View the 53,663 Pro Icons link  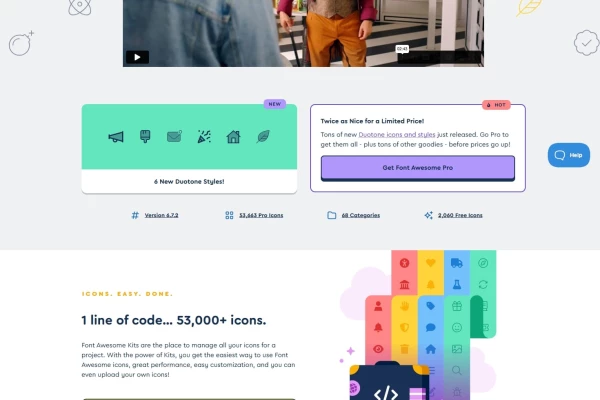click(x=261, y=215)
